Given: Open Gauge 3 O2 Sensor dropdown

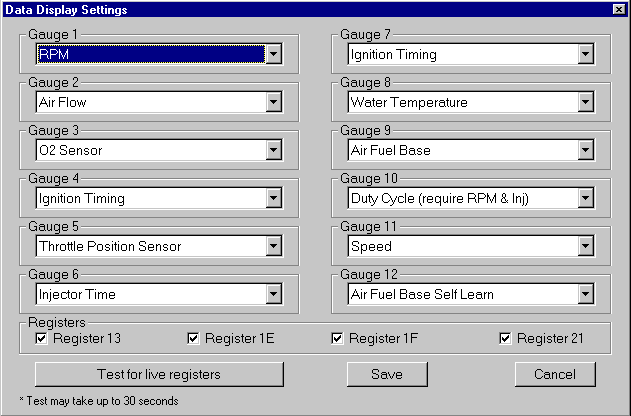Looking at the screenshot, I should coord(273,151).
